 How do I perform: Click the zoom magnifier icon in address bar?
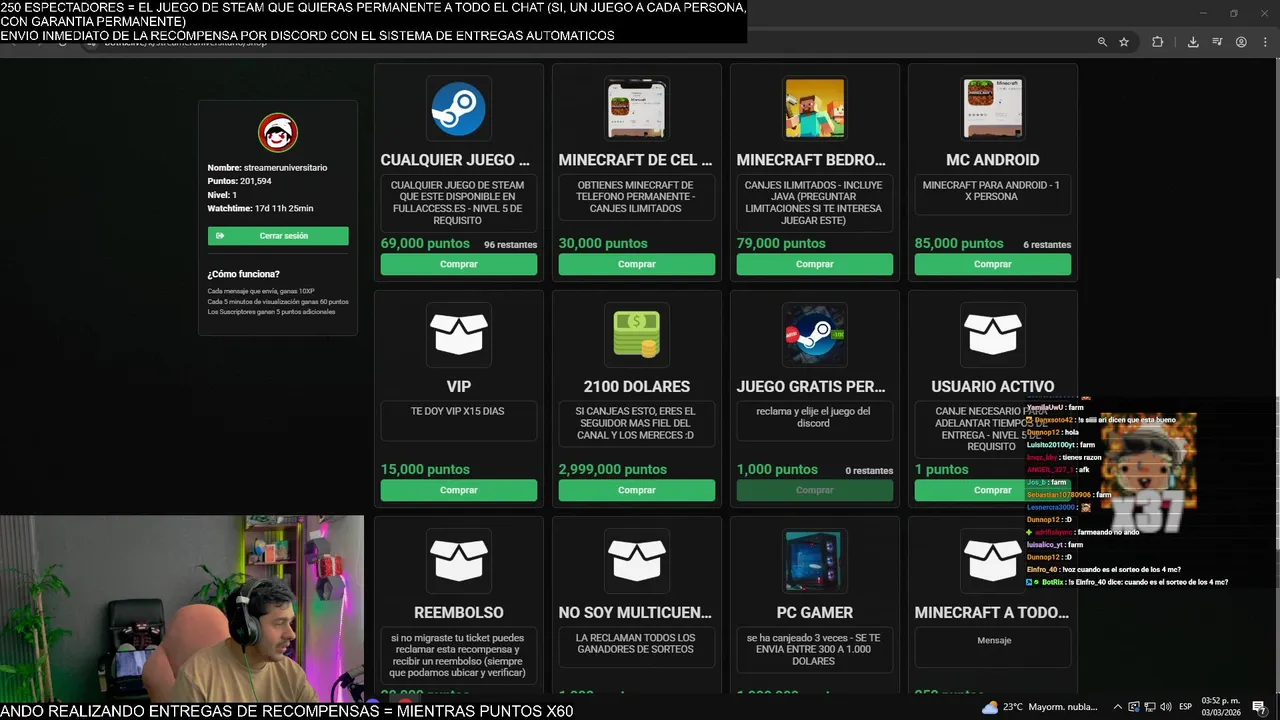point(1102,42)
